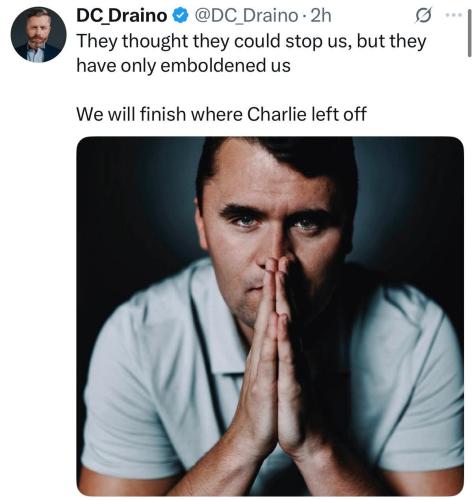Click the line 'have only emboldened us'
475x500 pixels.
click(x=183, y=65)
